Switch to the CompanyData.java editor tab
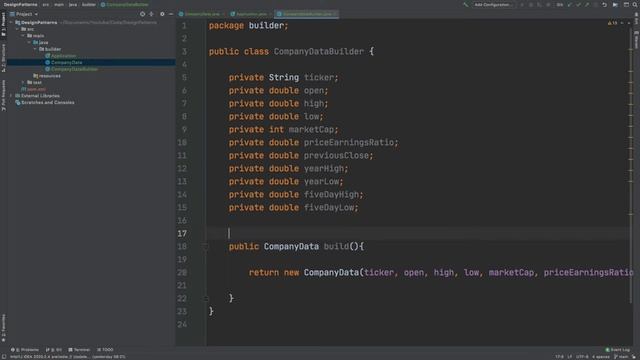 (202, 14)
